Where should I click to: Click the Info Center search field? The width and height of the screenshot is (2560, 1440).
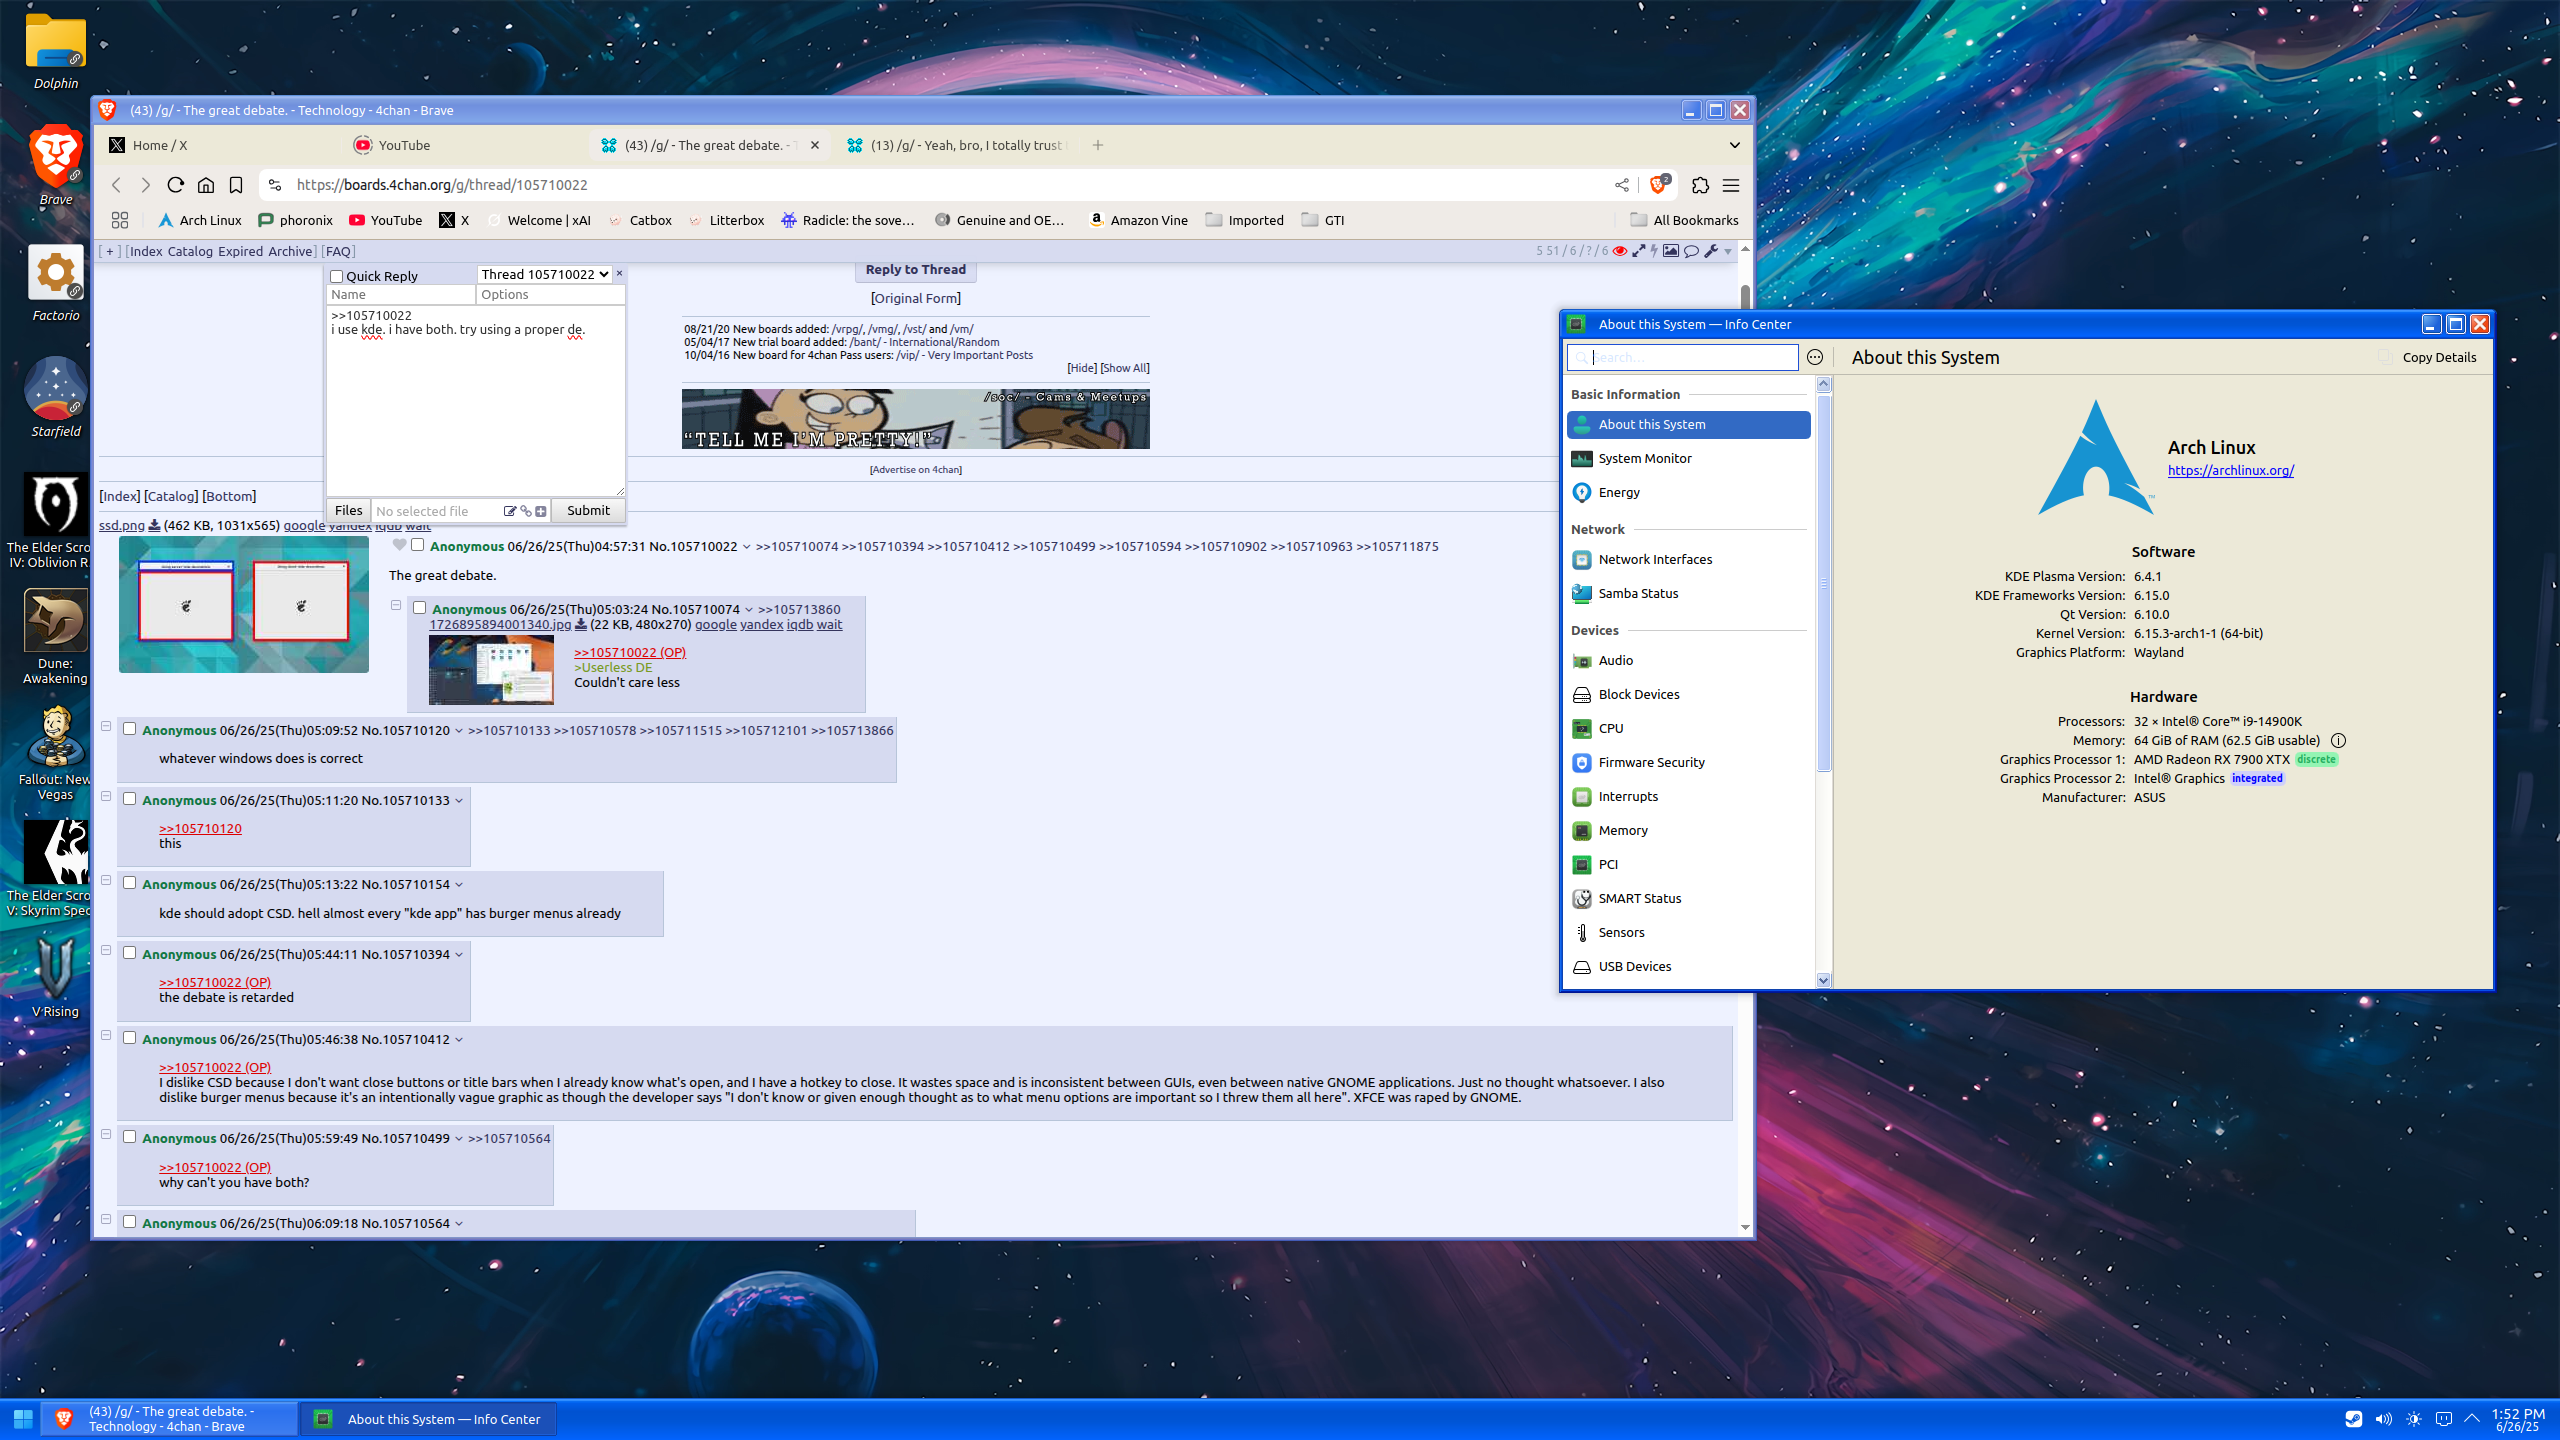coord(1682,357)
